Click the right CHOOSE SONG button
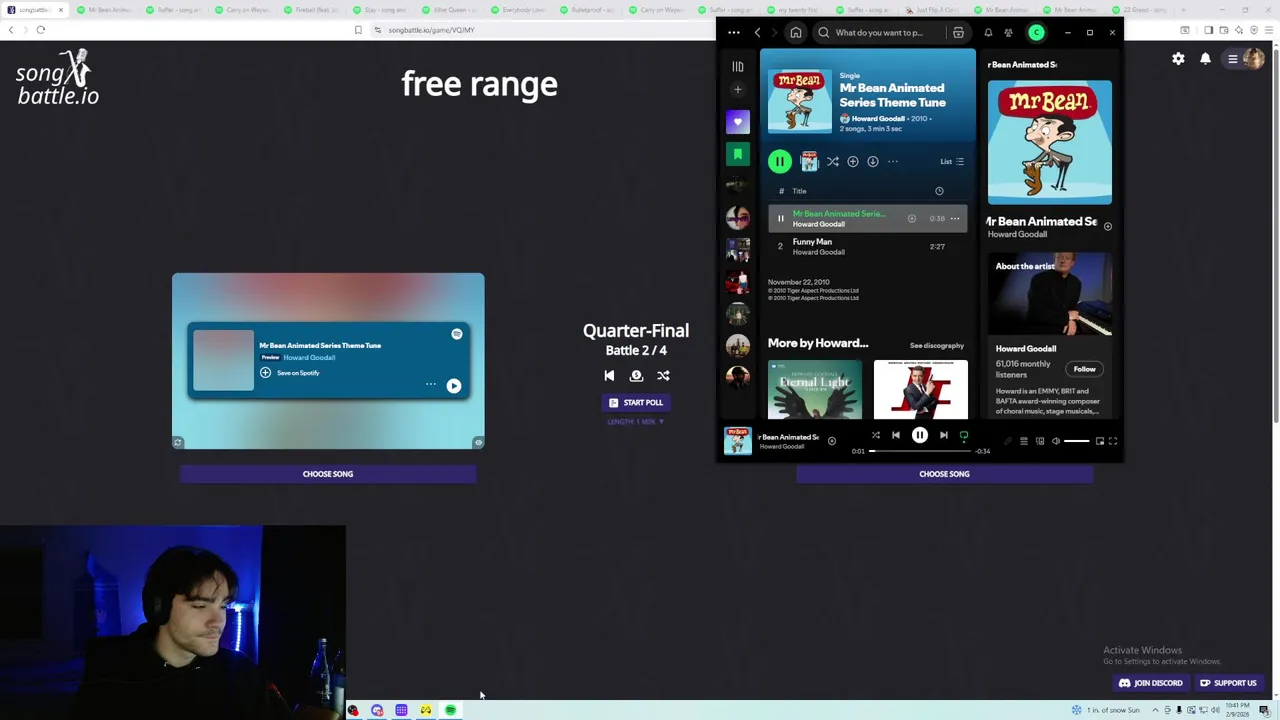Viewport: 1280px width, 720px height. click(x=944, y=474)
